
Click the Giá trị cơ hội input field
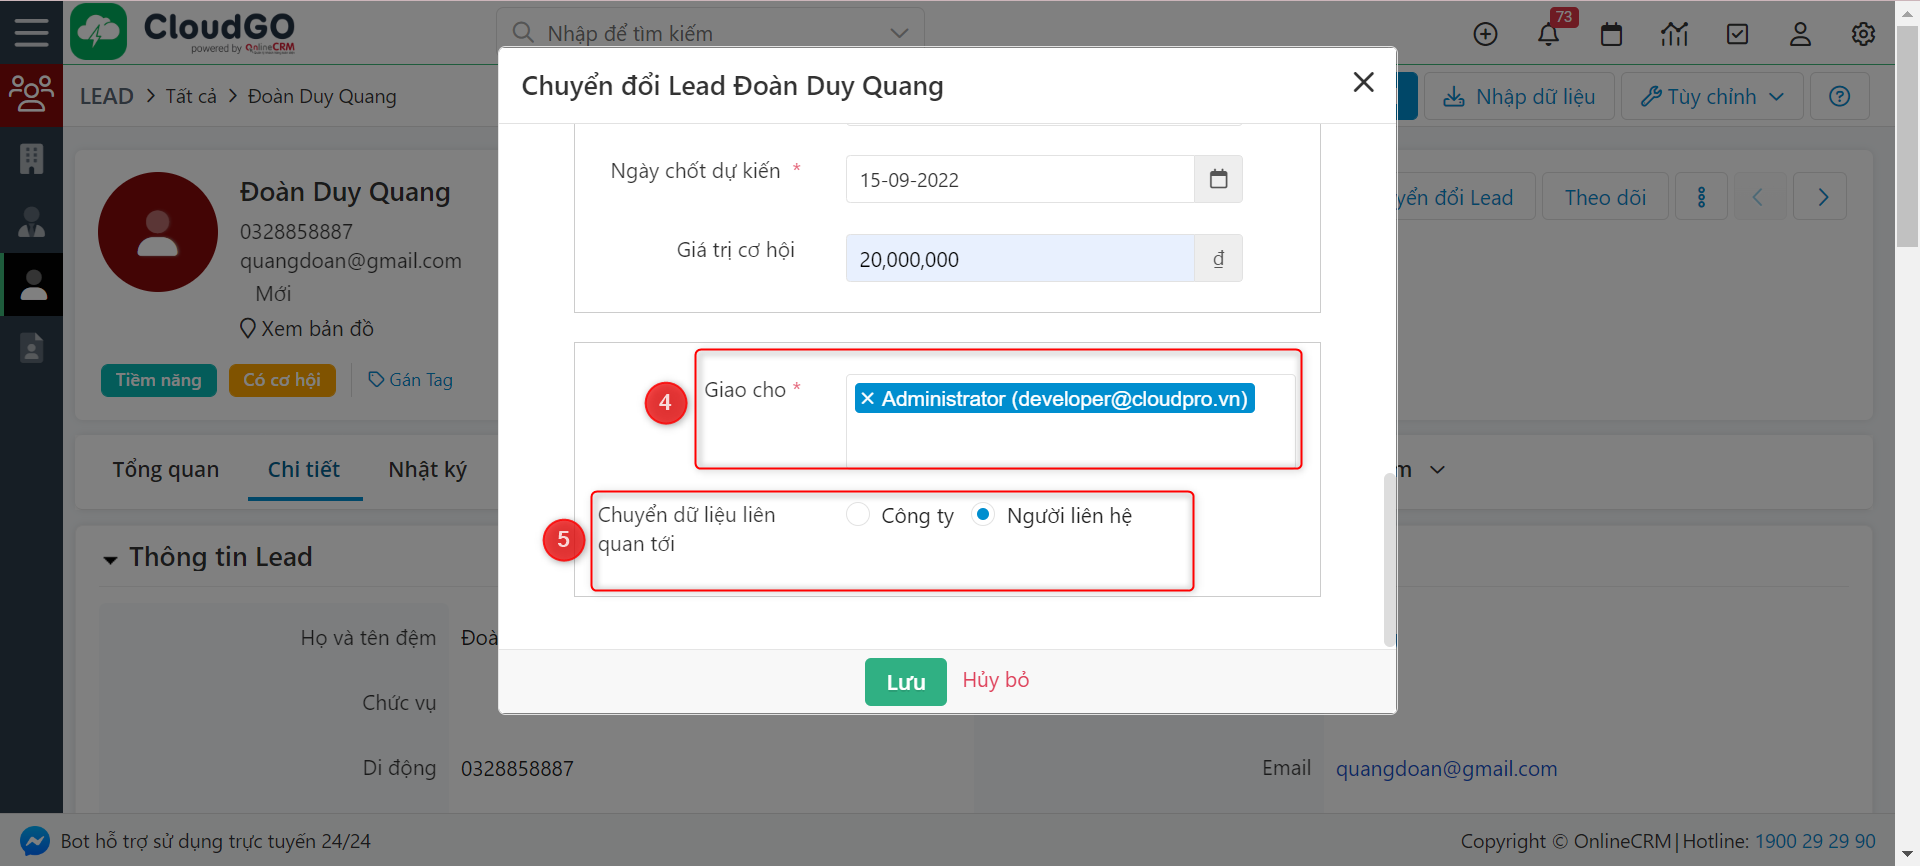point(1020,259)
